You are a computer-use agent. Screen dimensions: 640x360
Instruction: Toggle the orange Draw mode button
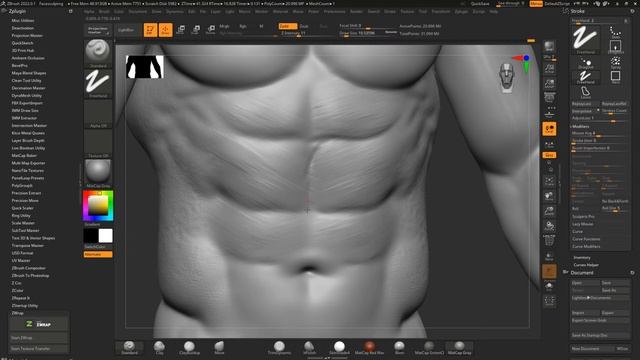[x=165, y=30]
